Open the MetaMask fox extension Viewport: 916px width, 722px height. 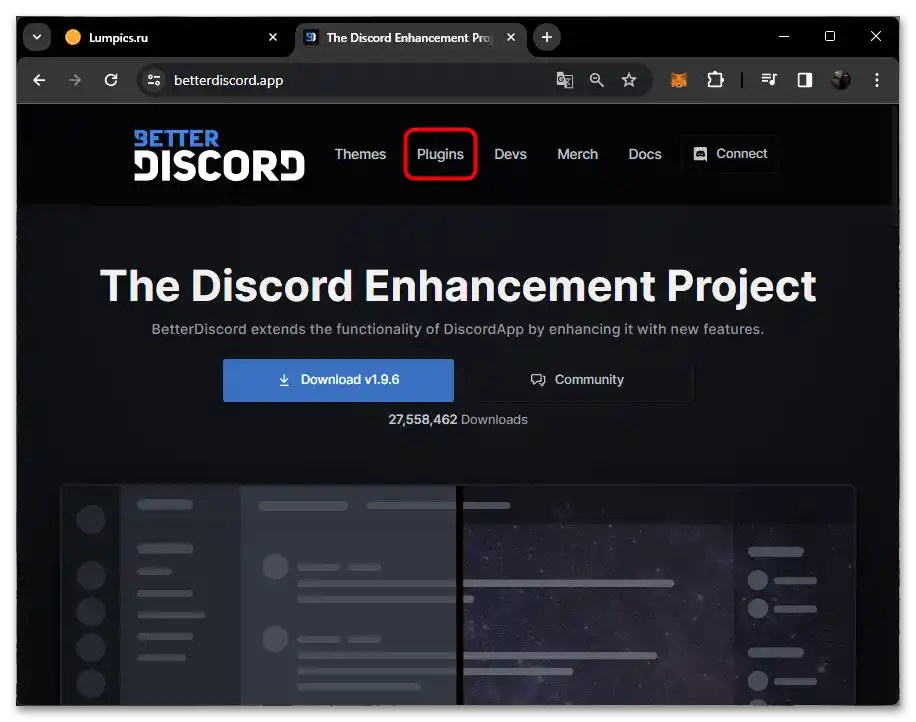679,80
